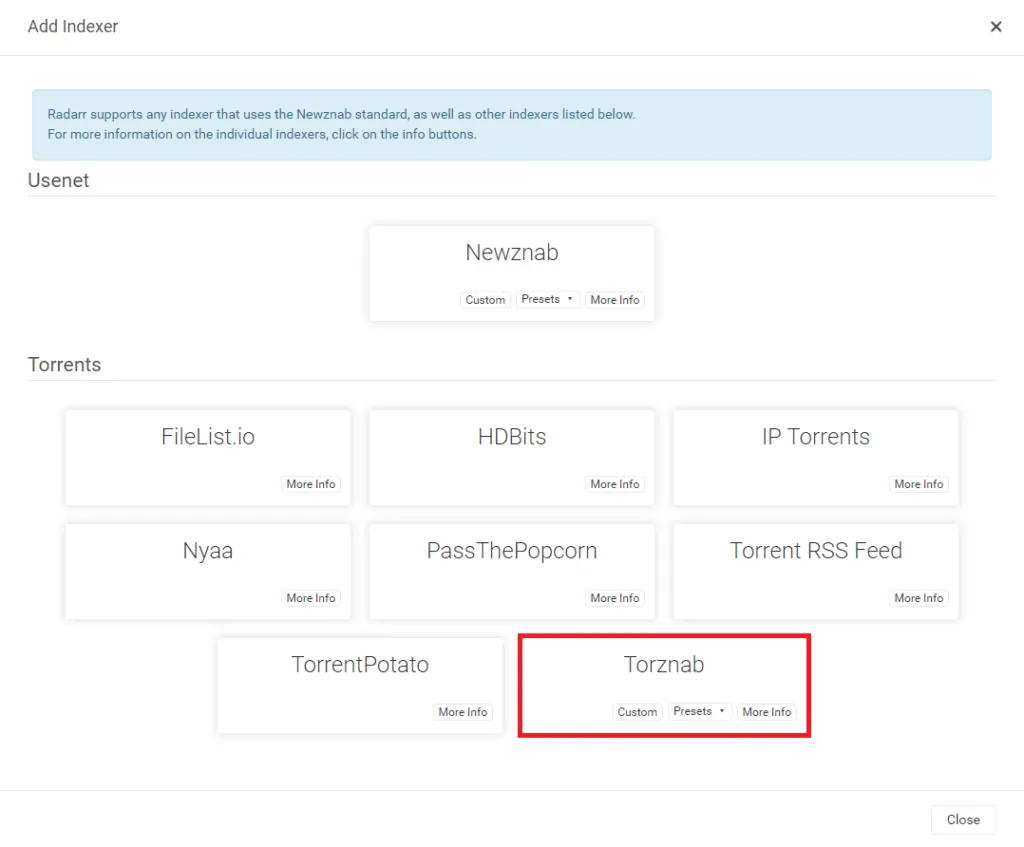Choose the Torrent RSS Feed indexer
Image resolution: width=1024 pixels, height=847 pixels.
pos(815,551)
